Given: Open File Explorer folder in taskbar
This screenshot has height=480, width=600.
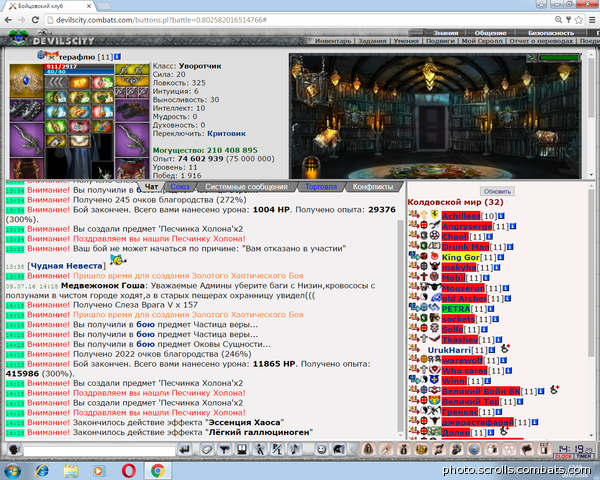Looking at the screenshot, I should click(x=71, y=470).
